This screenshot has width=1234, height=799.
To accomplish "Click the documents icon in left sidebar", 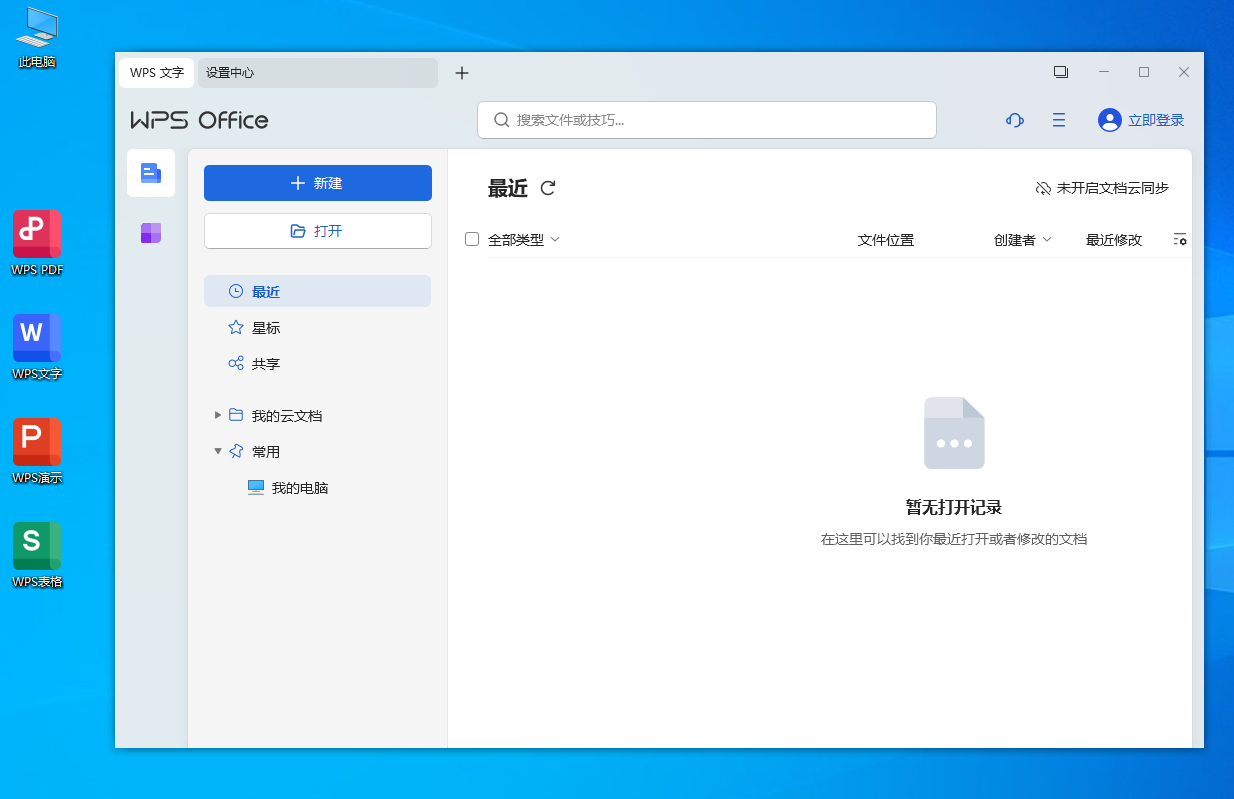I will coord(151,173).
